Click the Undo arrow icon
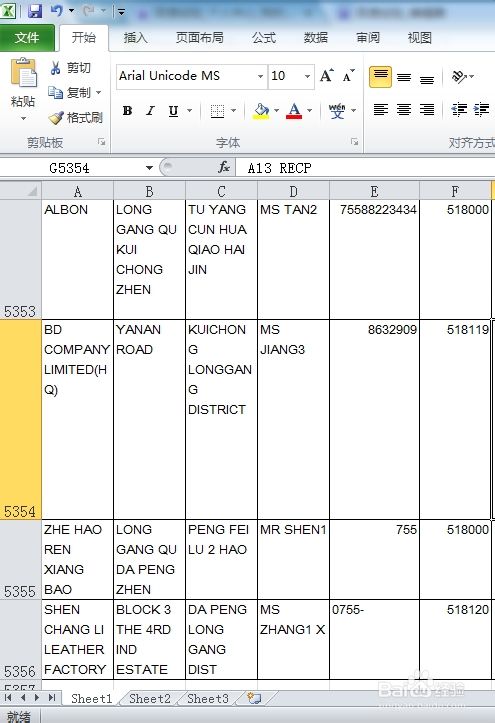The image size is (495, 723). click(x=56, y=10)
